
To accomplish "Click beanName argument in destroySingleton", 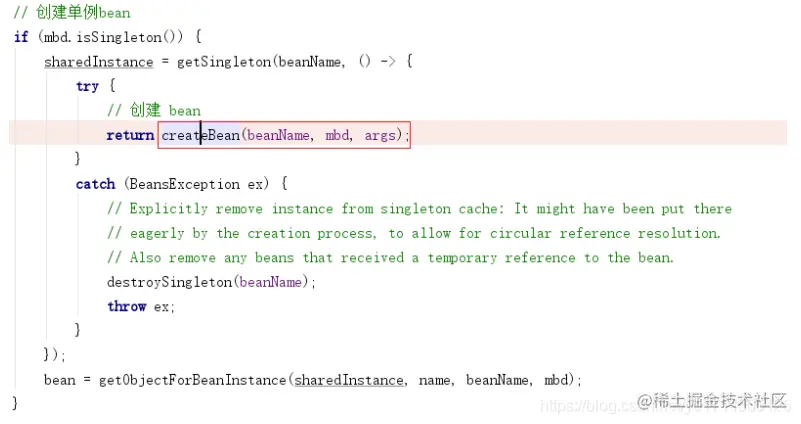I will 271,282.
